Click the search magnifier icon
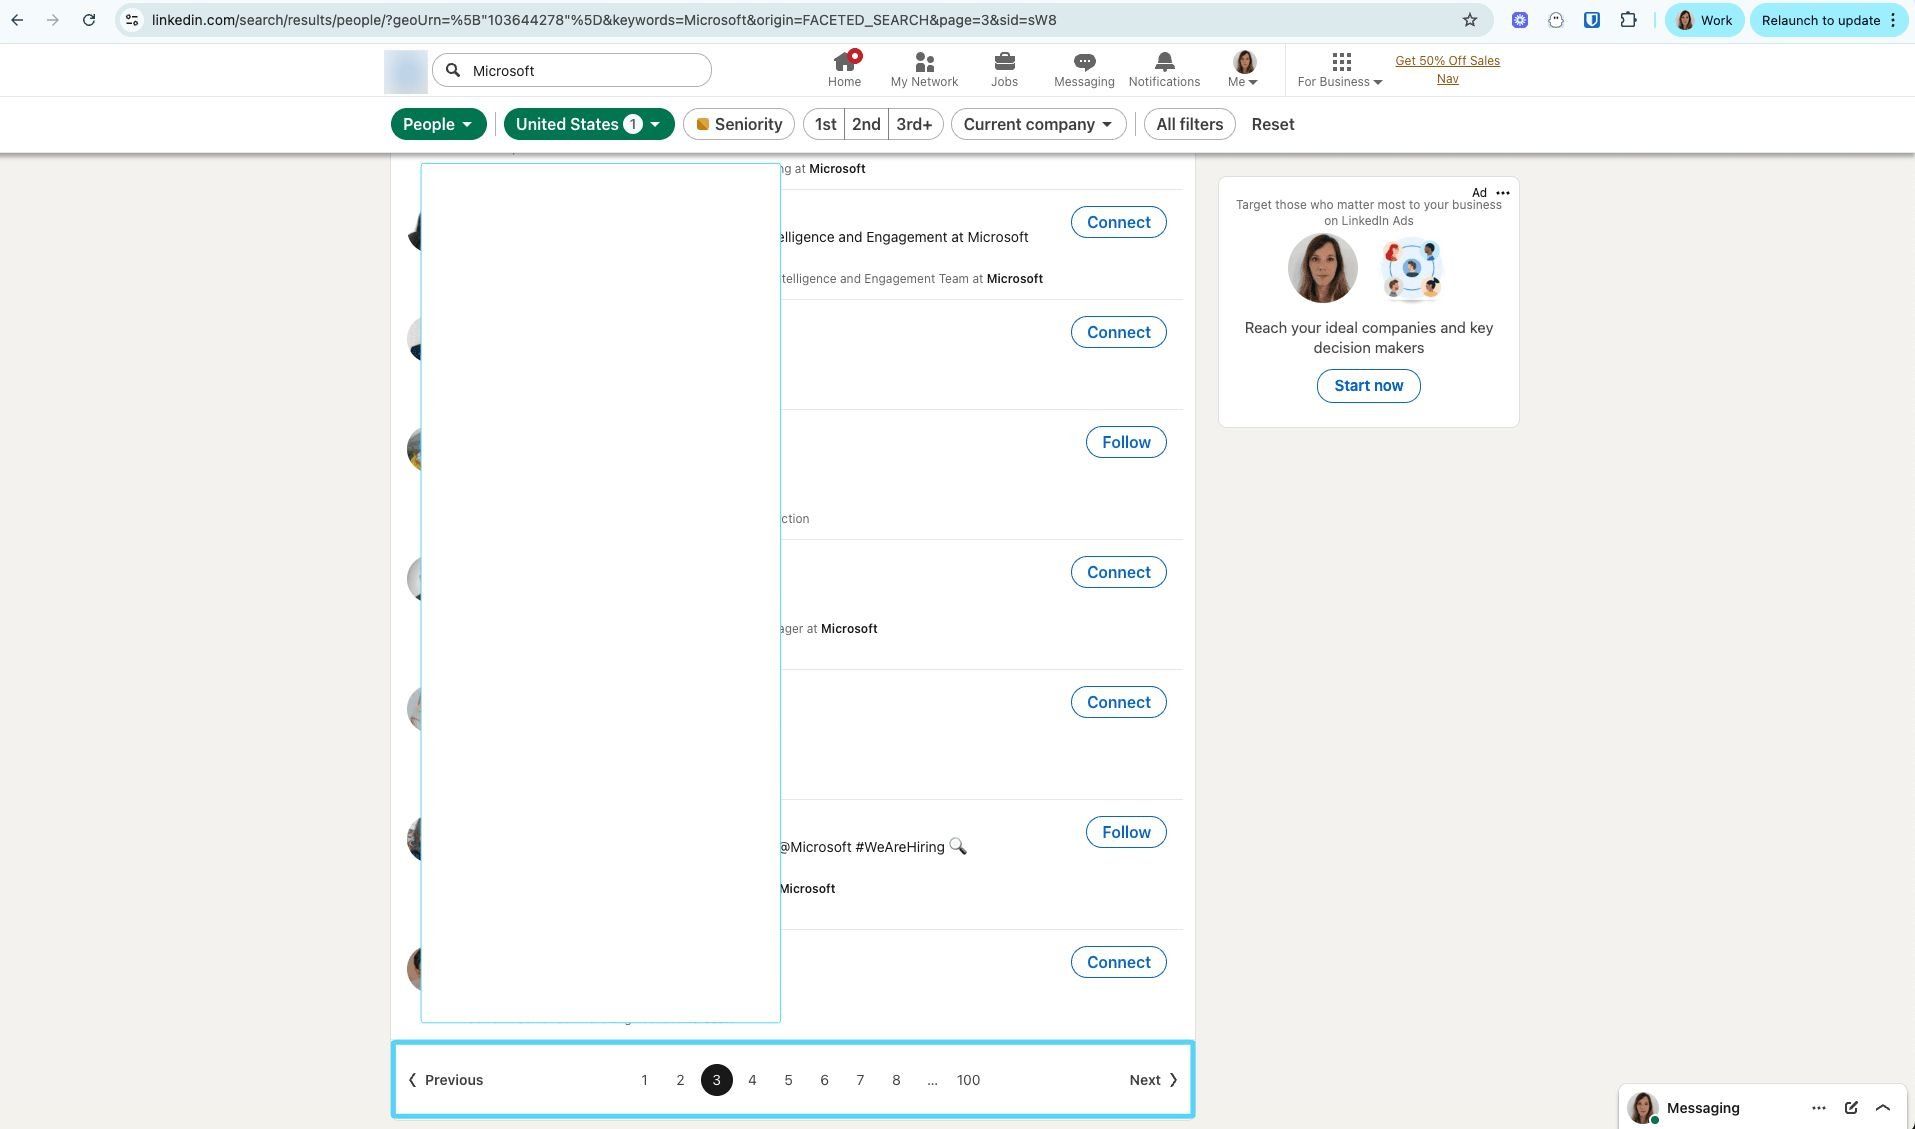Viewport: 1915px width, 1129px height. click(x=453, y=70)
